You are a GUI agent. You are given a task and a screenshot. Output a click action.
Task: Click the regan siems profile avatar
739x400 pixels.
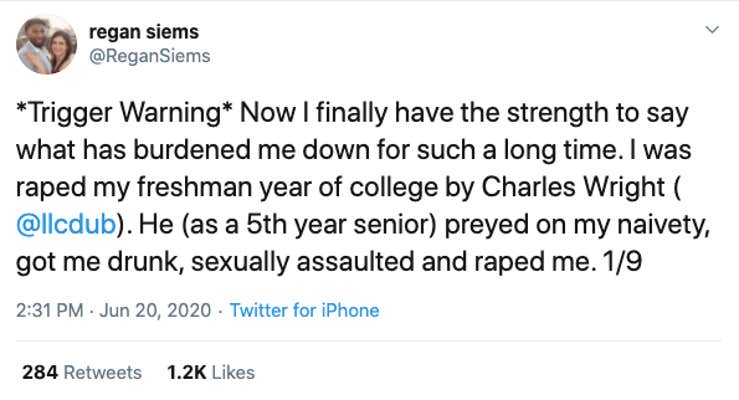tap(46, 44)
